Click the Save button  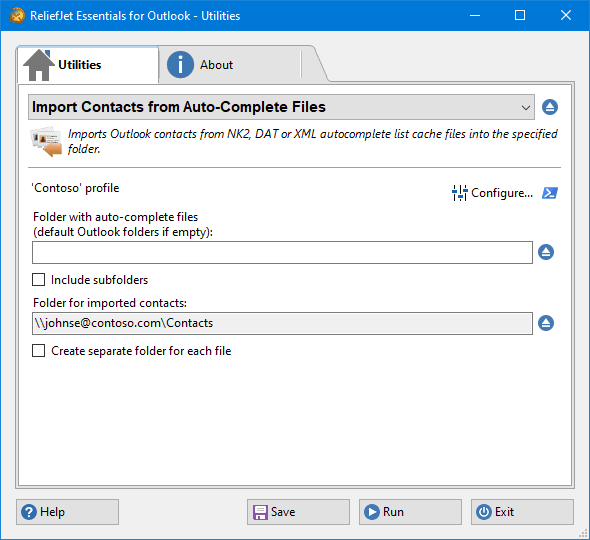click(298, 512)
